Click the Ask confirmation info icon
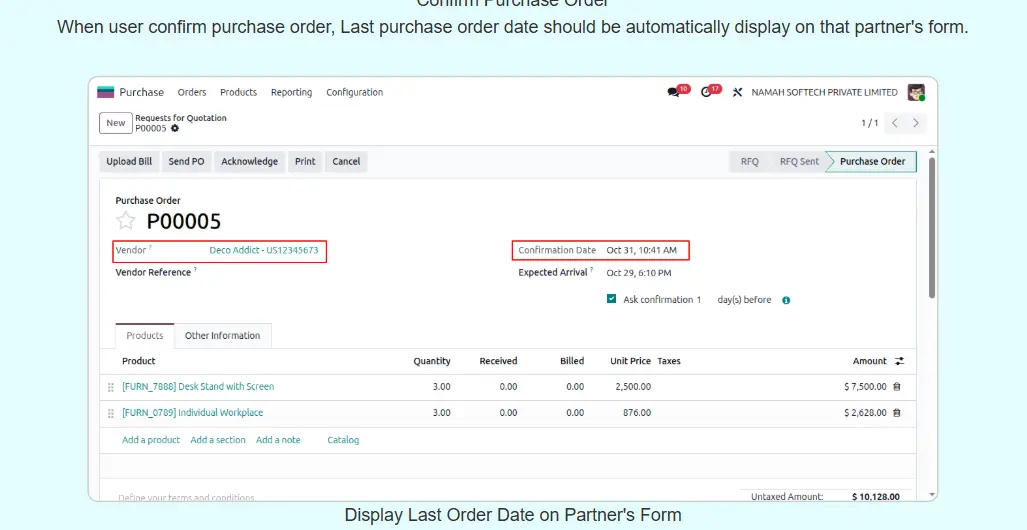Image resolution: width=1027 pixels, height=530 pixels. click(786, 300)
